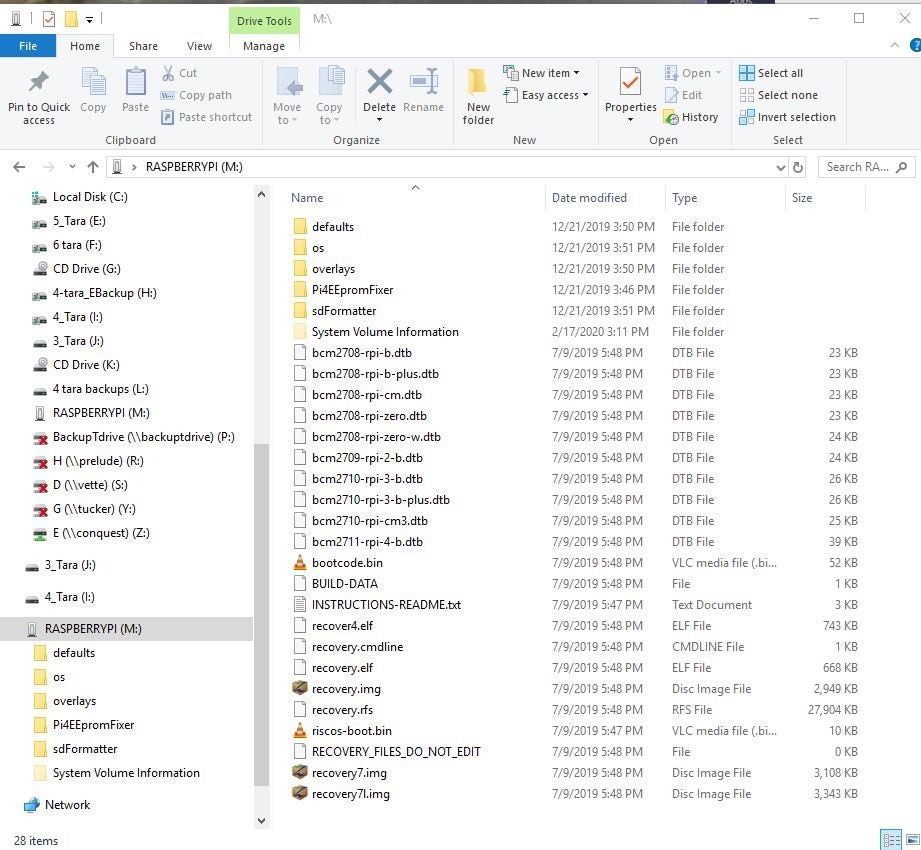
Task: Open address bar history dropdown
Action: tap(781, 167)
